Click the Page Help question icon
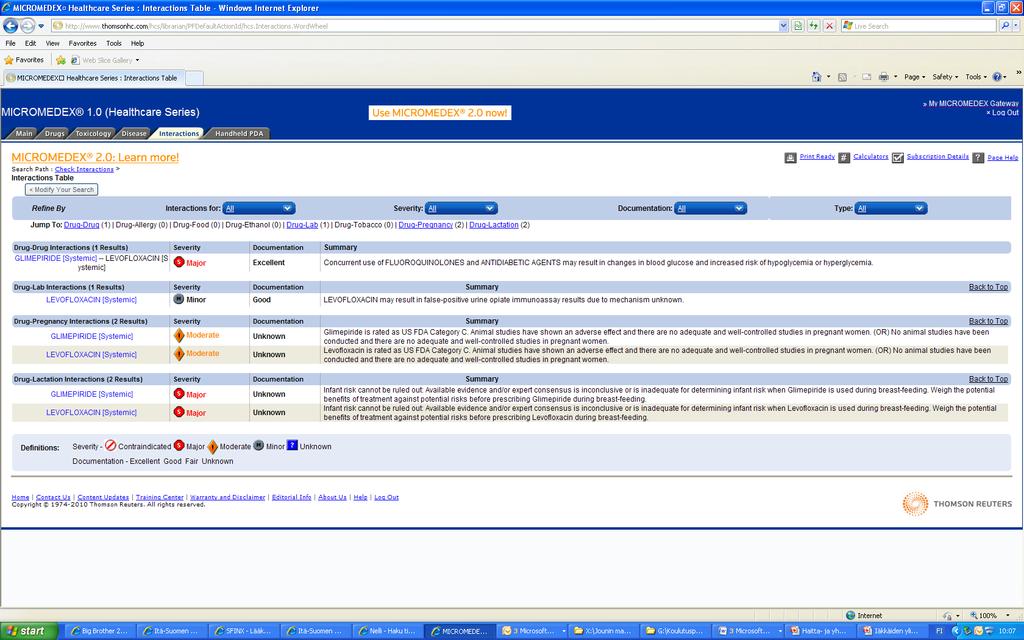This screenshot has width=1024, height=640. 978,157
